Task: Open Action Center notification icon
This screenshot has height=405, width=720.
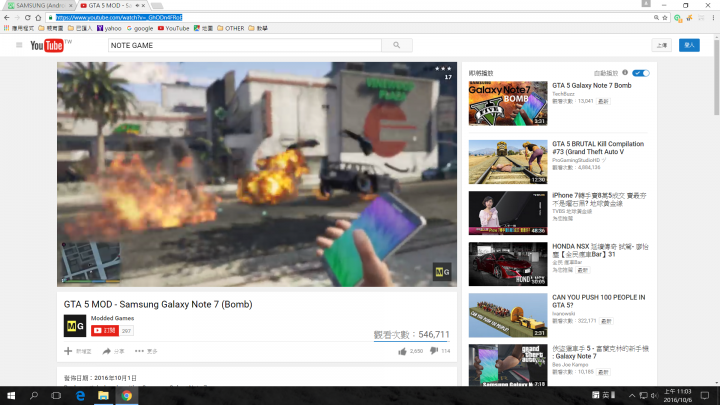Action: 705,395
